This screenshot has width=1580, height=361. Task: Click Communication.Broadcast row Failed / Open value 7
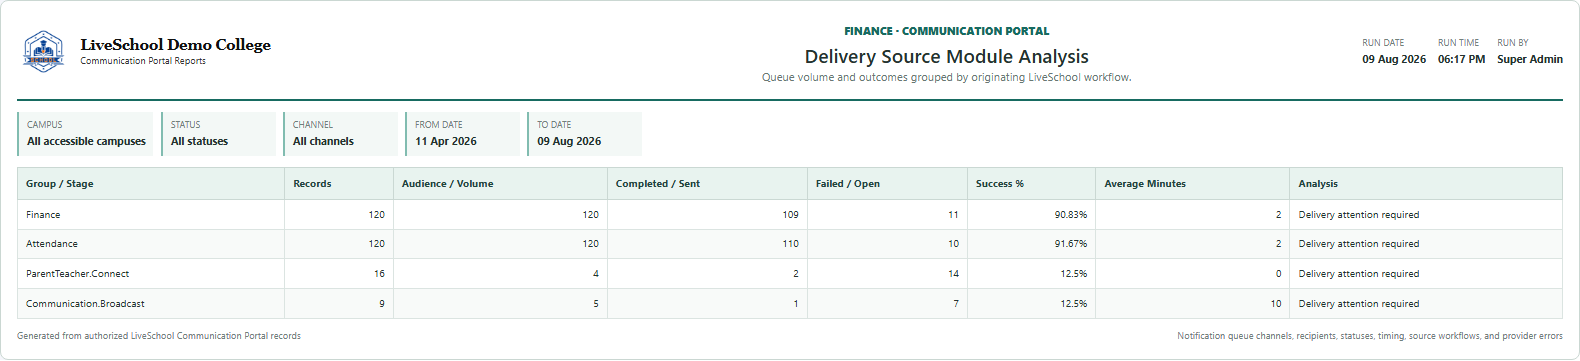(956, 304)
